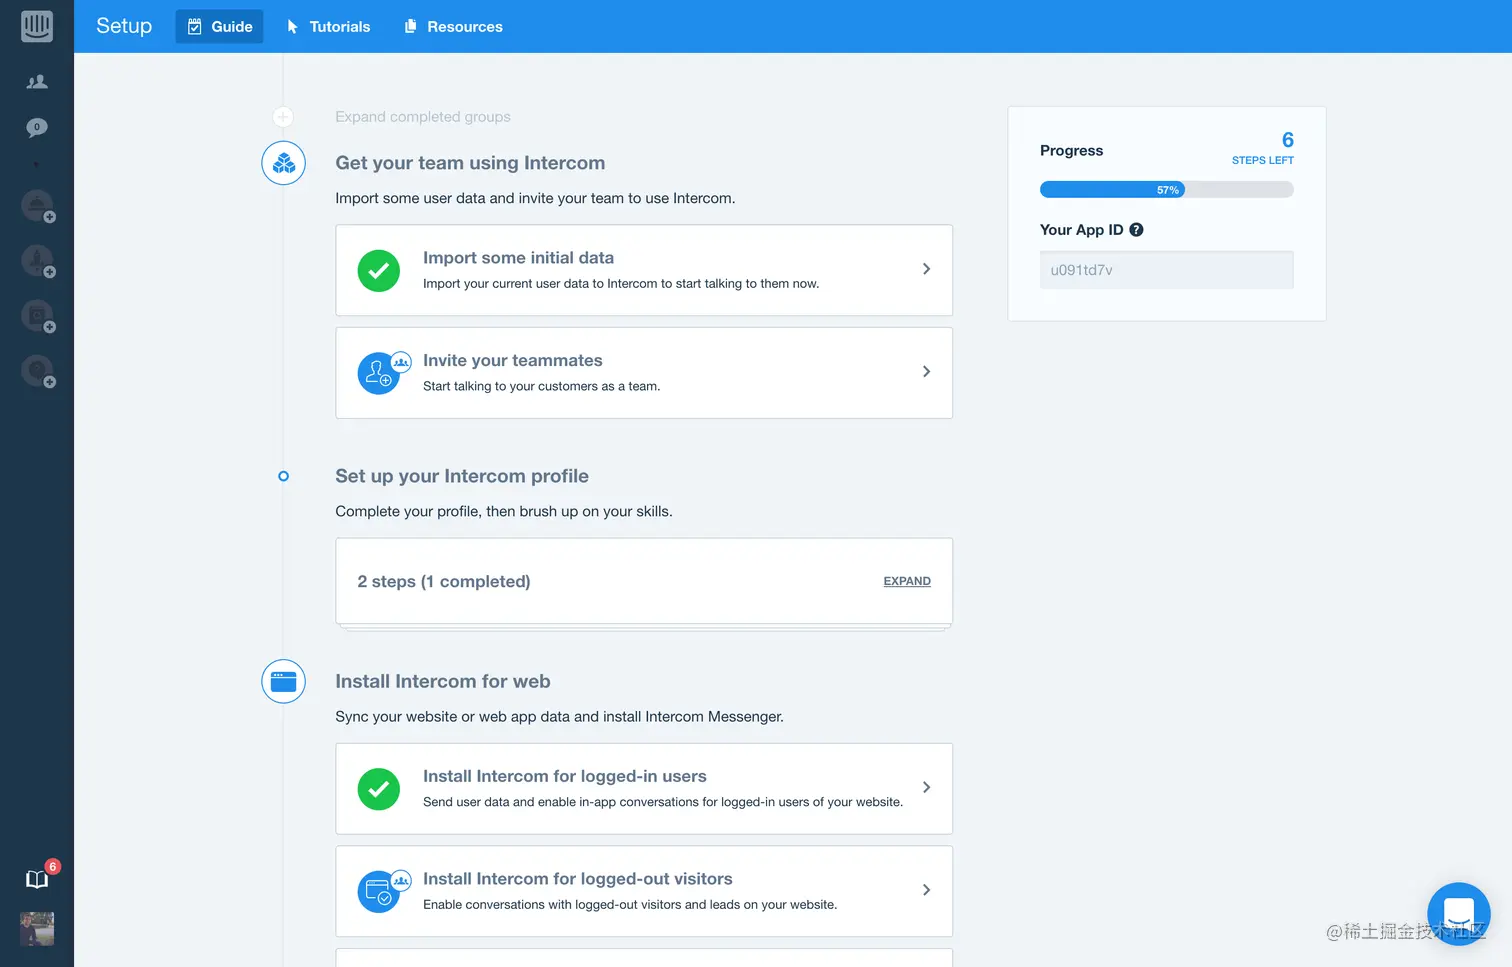Click the book icon with the red 6 badge
Image resolution: width=1512 pixels, height=967 pixels.
tap(37, 880)
